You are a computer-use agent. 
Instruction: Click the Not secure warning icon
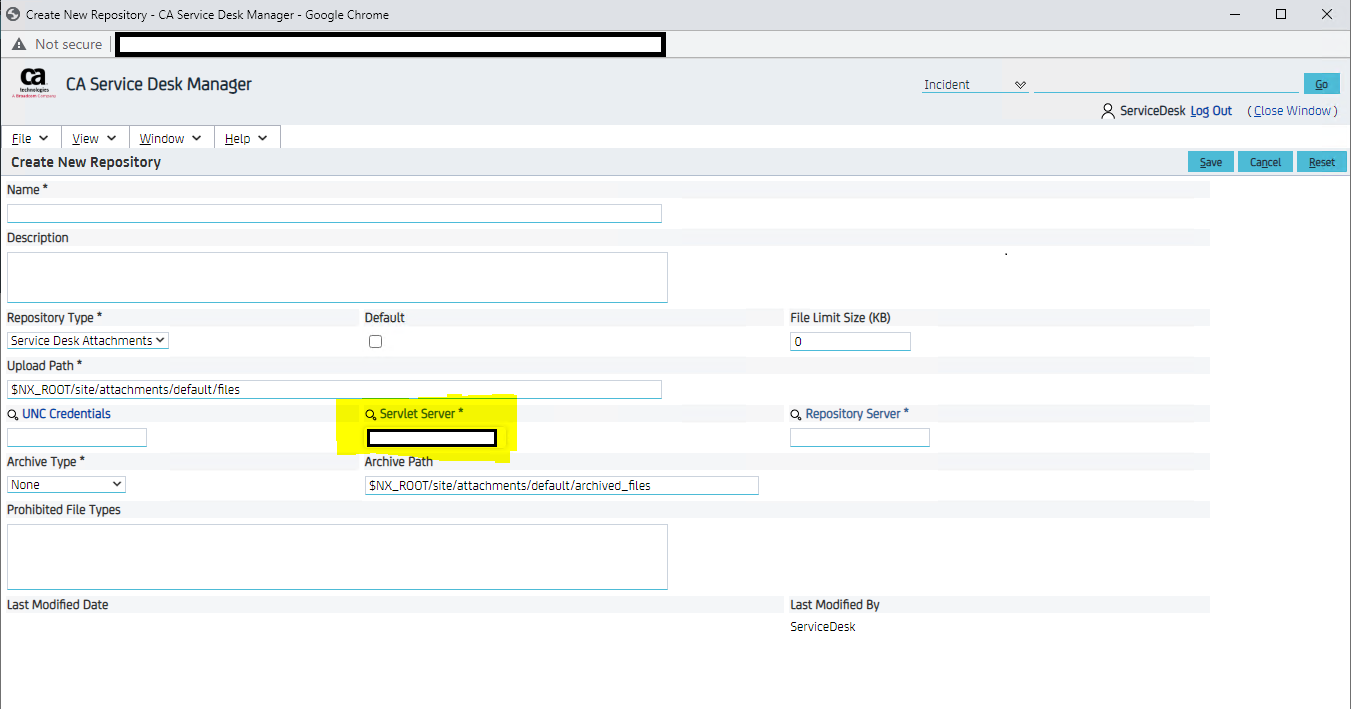19,44
